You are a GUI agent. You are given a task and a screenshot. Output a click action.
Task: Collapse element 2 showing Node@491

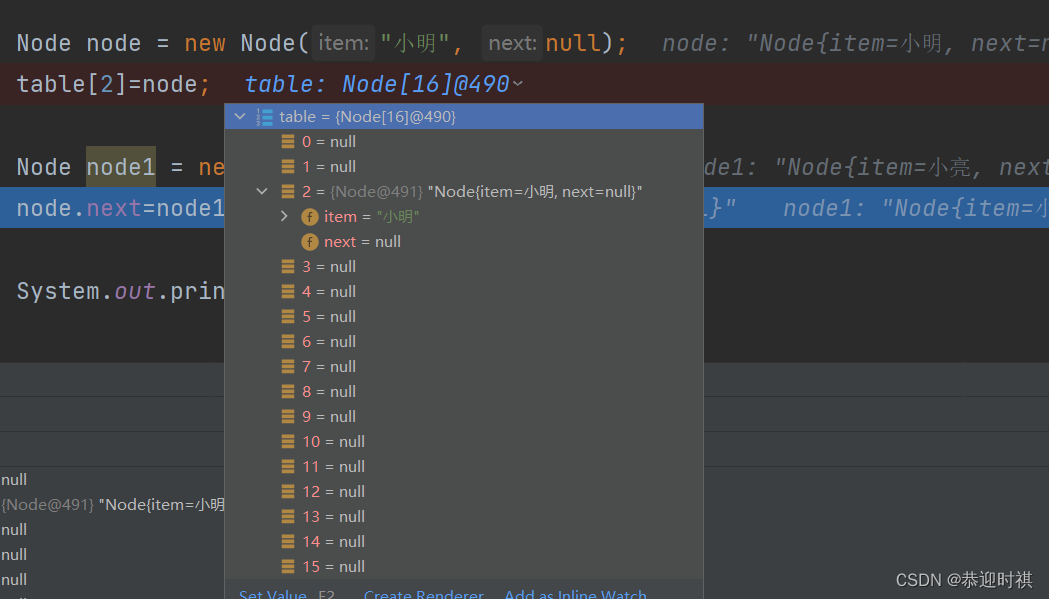tap(262, 191)
